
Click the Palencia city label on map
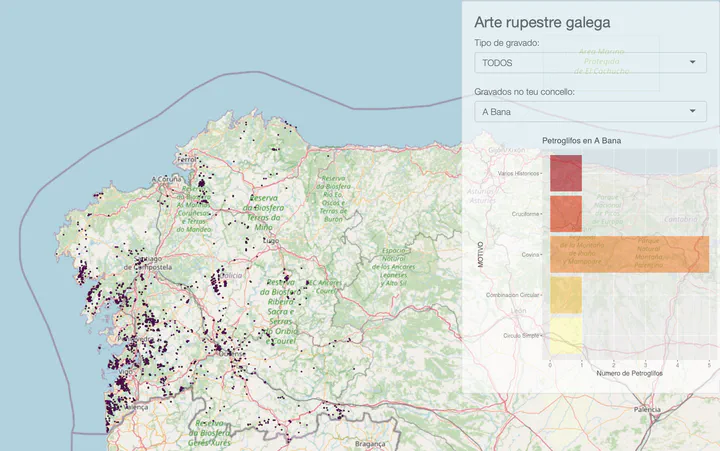647,409
